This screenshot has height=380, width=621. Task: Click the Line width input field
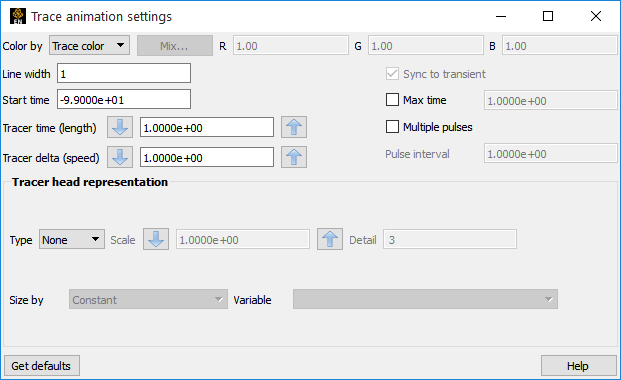point(124,73)
